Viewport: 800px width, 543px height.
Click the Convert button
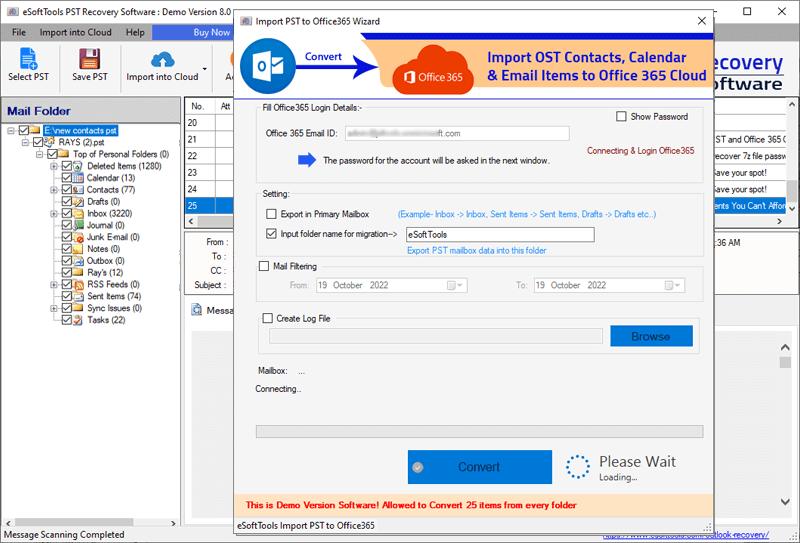[480, 466]
